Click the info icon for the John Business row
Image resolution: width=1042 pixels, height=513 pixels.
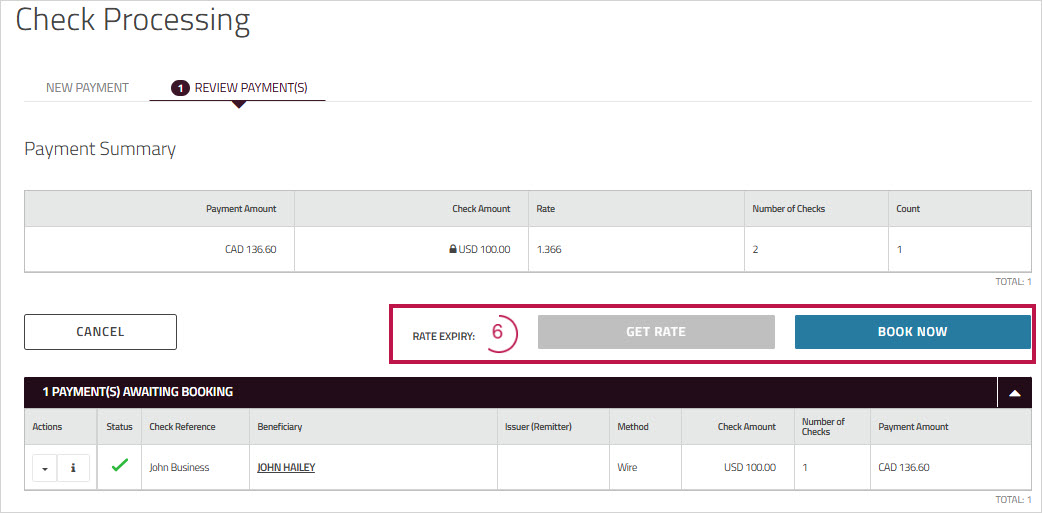(x=73, y=468)
